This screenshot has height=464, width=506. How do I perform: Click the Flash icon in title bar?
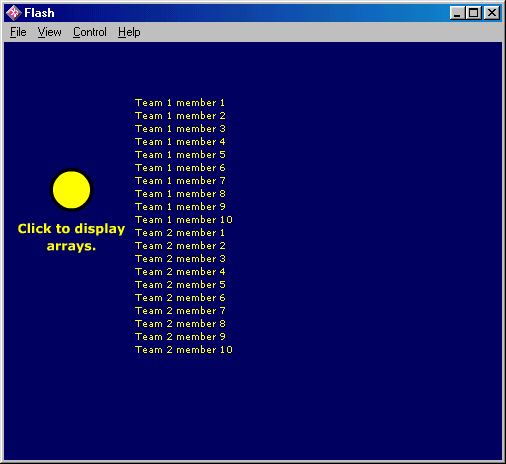tap(14, 13)
